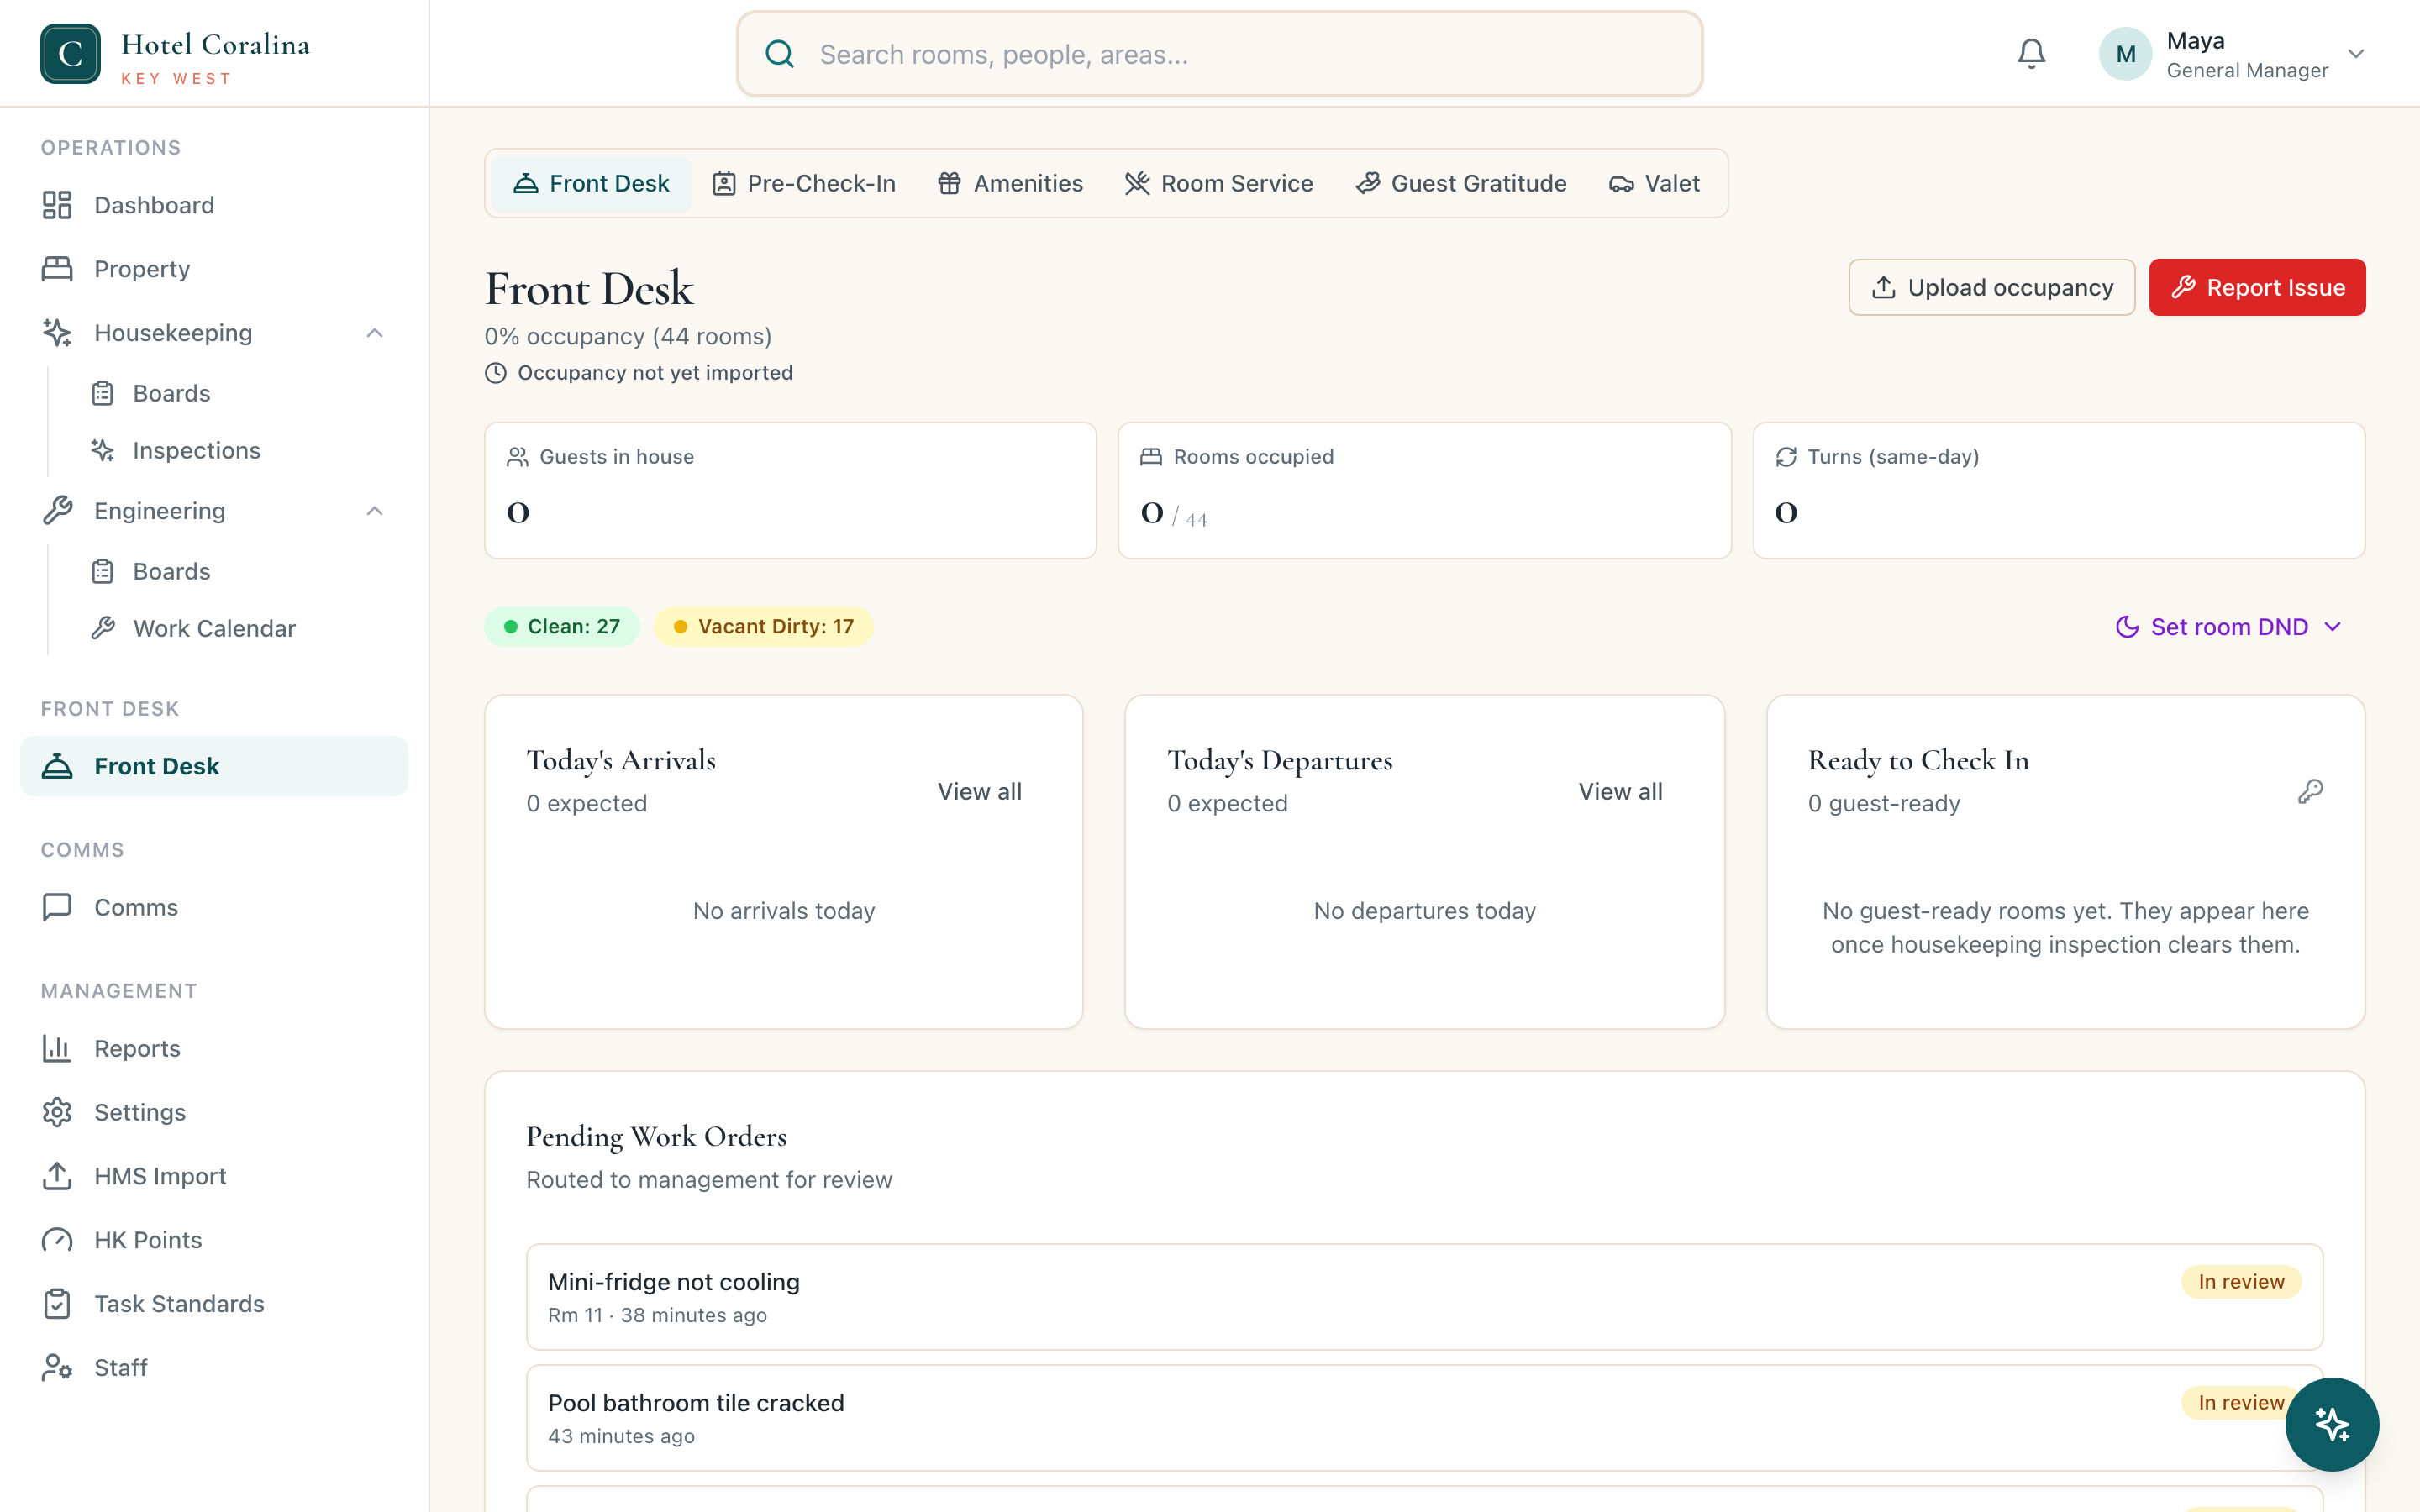Click the HK Points gauge icon
Viewport: 2420px width, 1512px height.
point(57,1240)
